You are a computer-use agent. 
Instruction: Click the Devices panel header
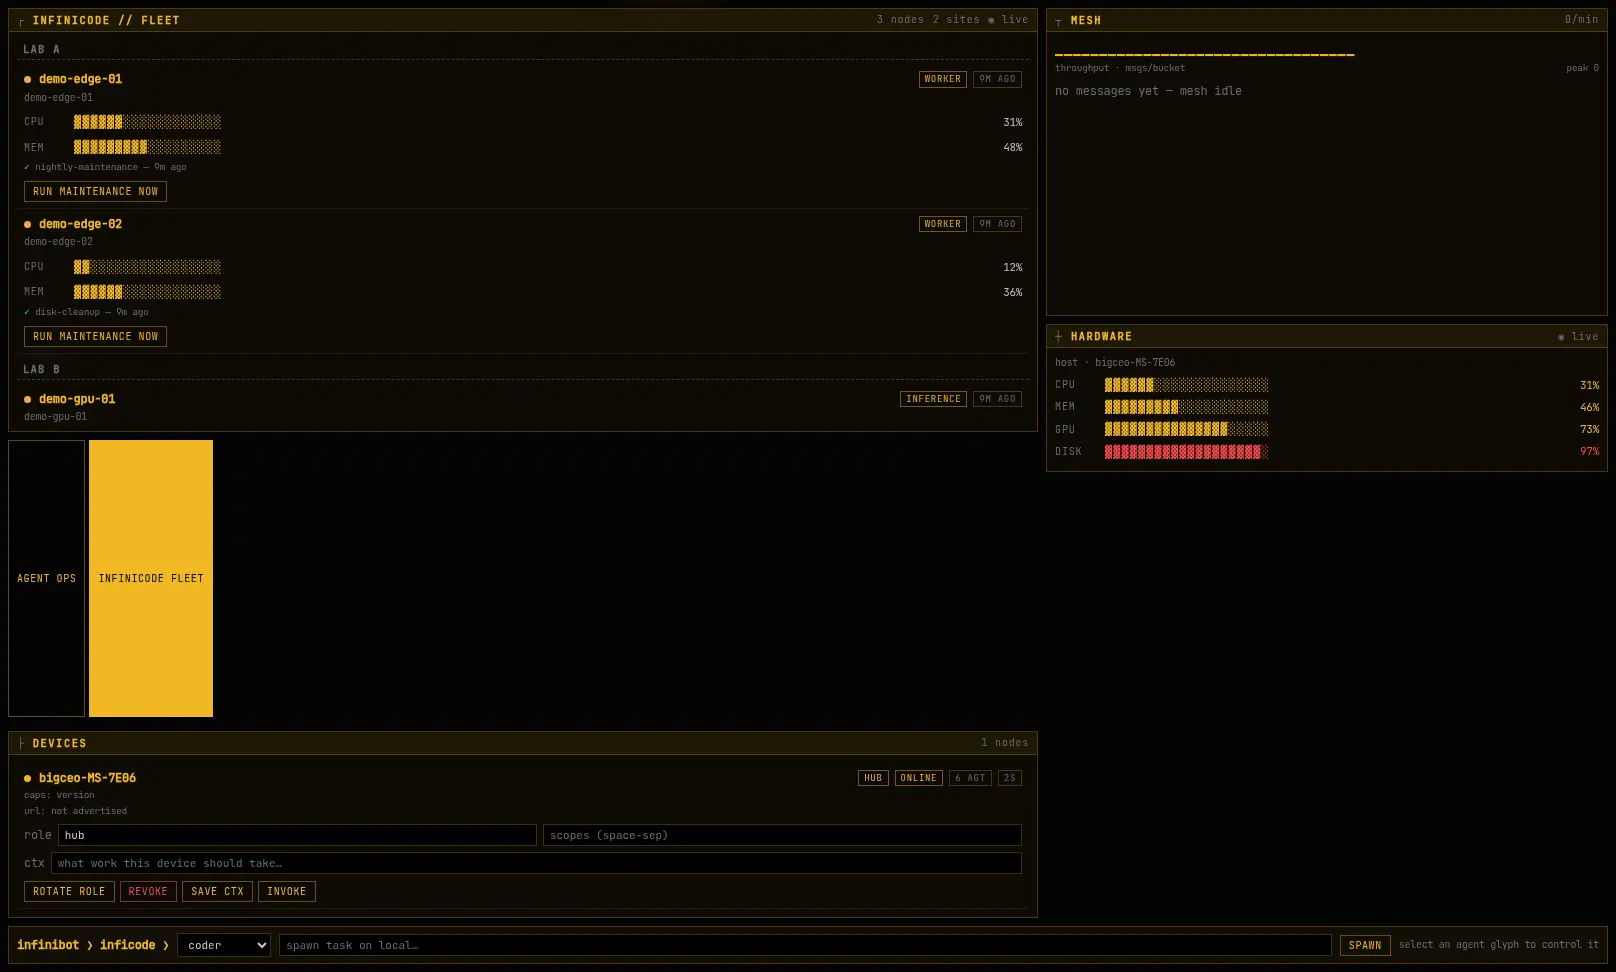(523, 743)
